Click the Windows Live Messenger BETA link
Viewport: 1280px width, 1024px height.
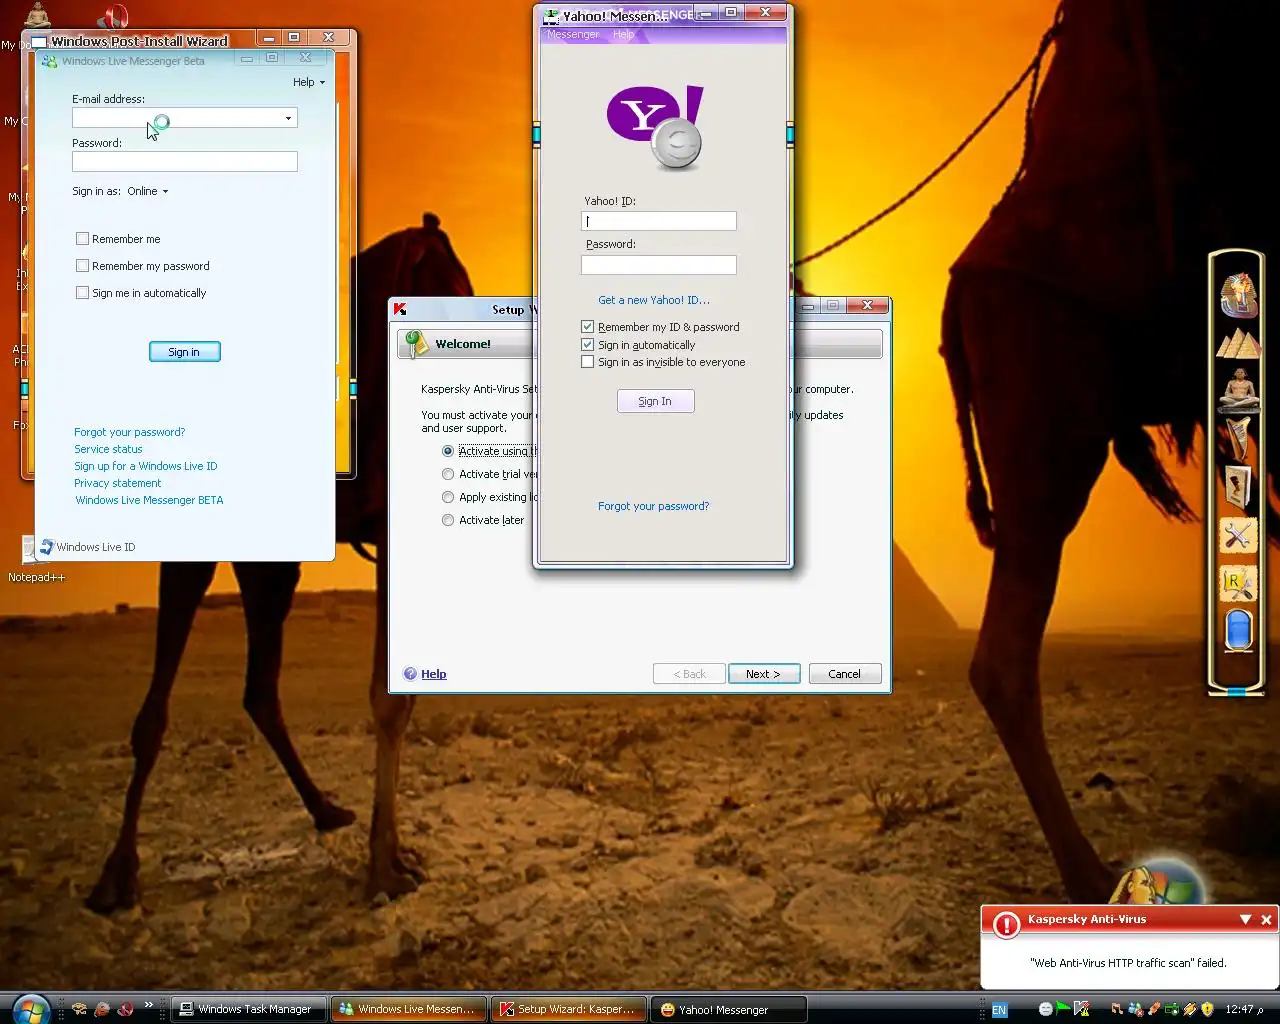(x=149, y=500)
